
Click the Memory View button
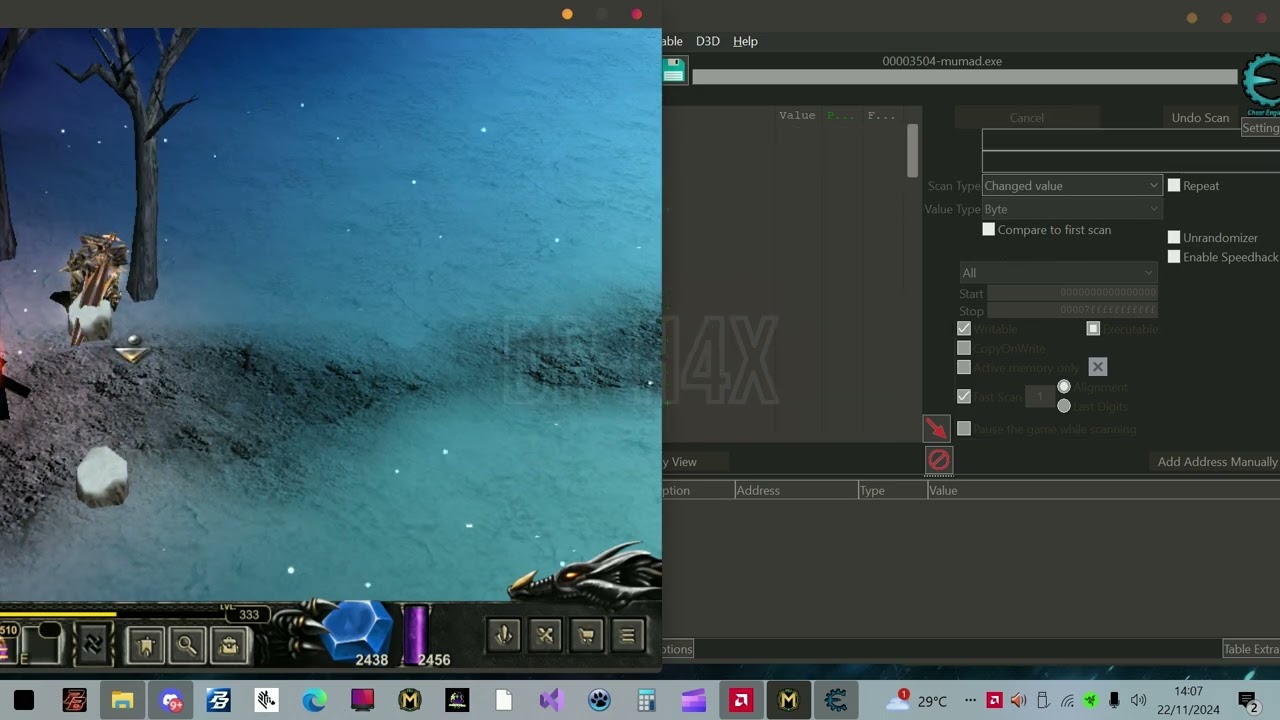[695, 461]
